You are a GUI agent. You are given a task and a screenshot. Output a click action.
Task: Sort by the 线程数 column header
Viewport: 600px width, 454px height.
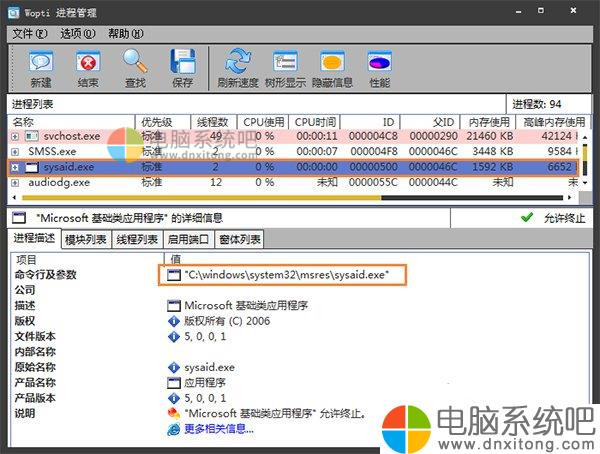pyautogui.click(x=214, y=122)
